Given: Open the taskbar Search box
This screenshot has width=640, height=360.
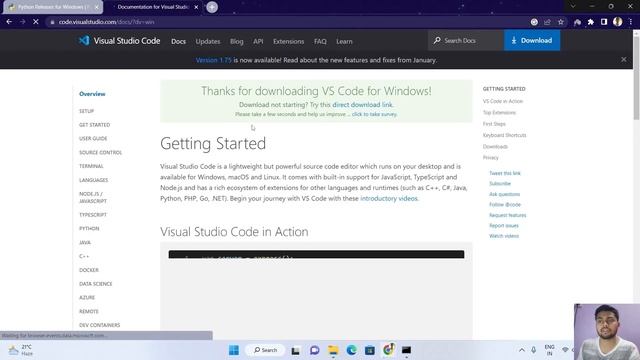Looking at the screenshot, I should tap(265, 350).
